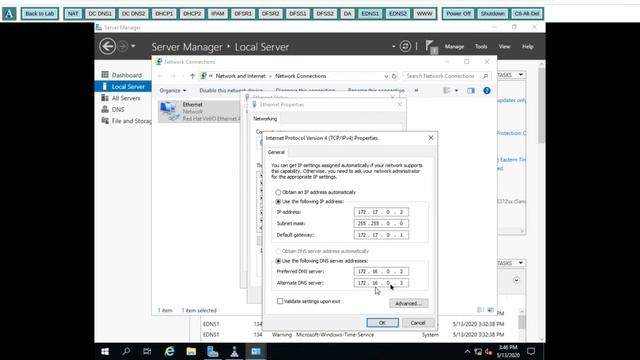Click the IP address field

pyautogui.click(x=381, y=212)
